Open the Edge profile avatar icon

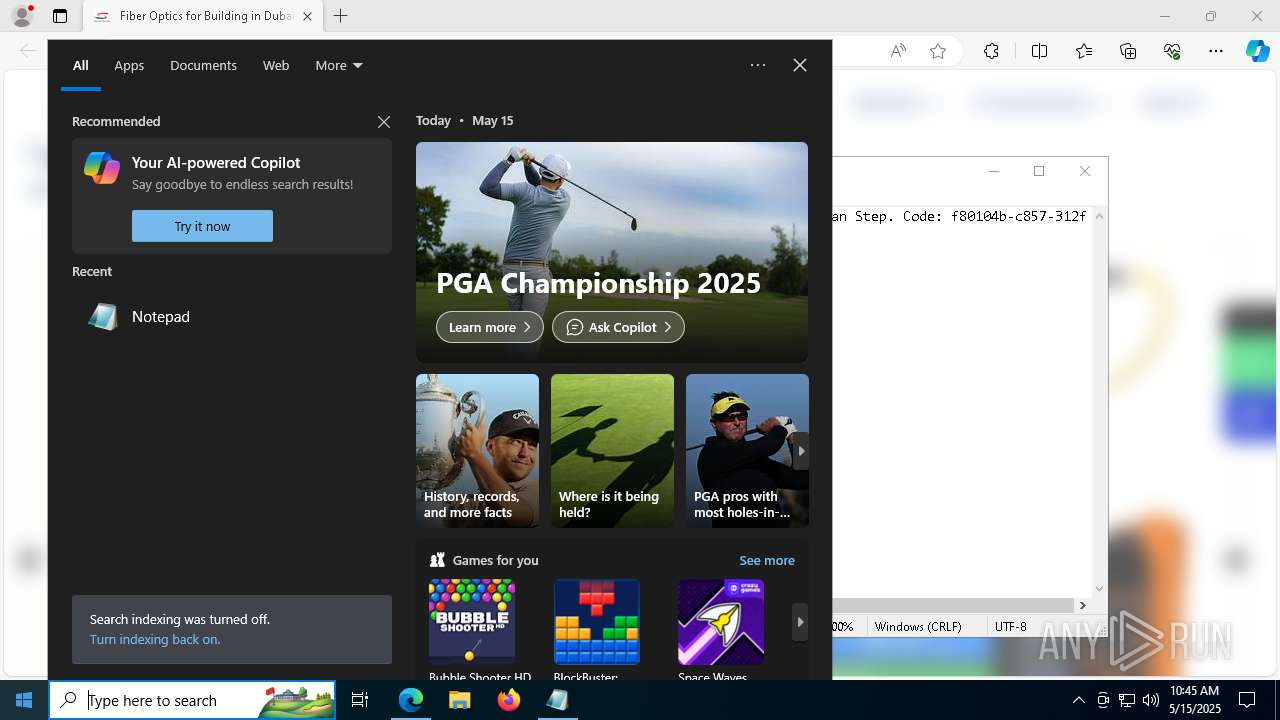pyautogui.click(x=22, y=16)
